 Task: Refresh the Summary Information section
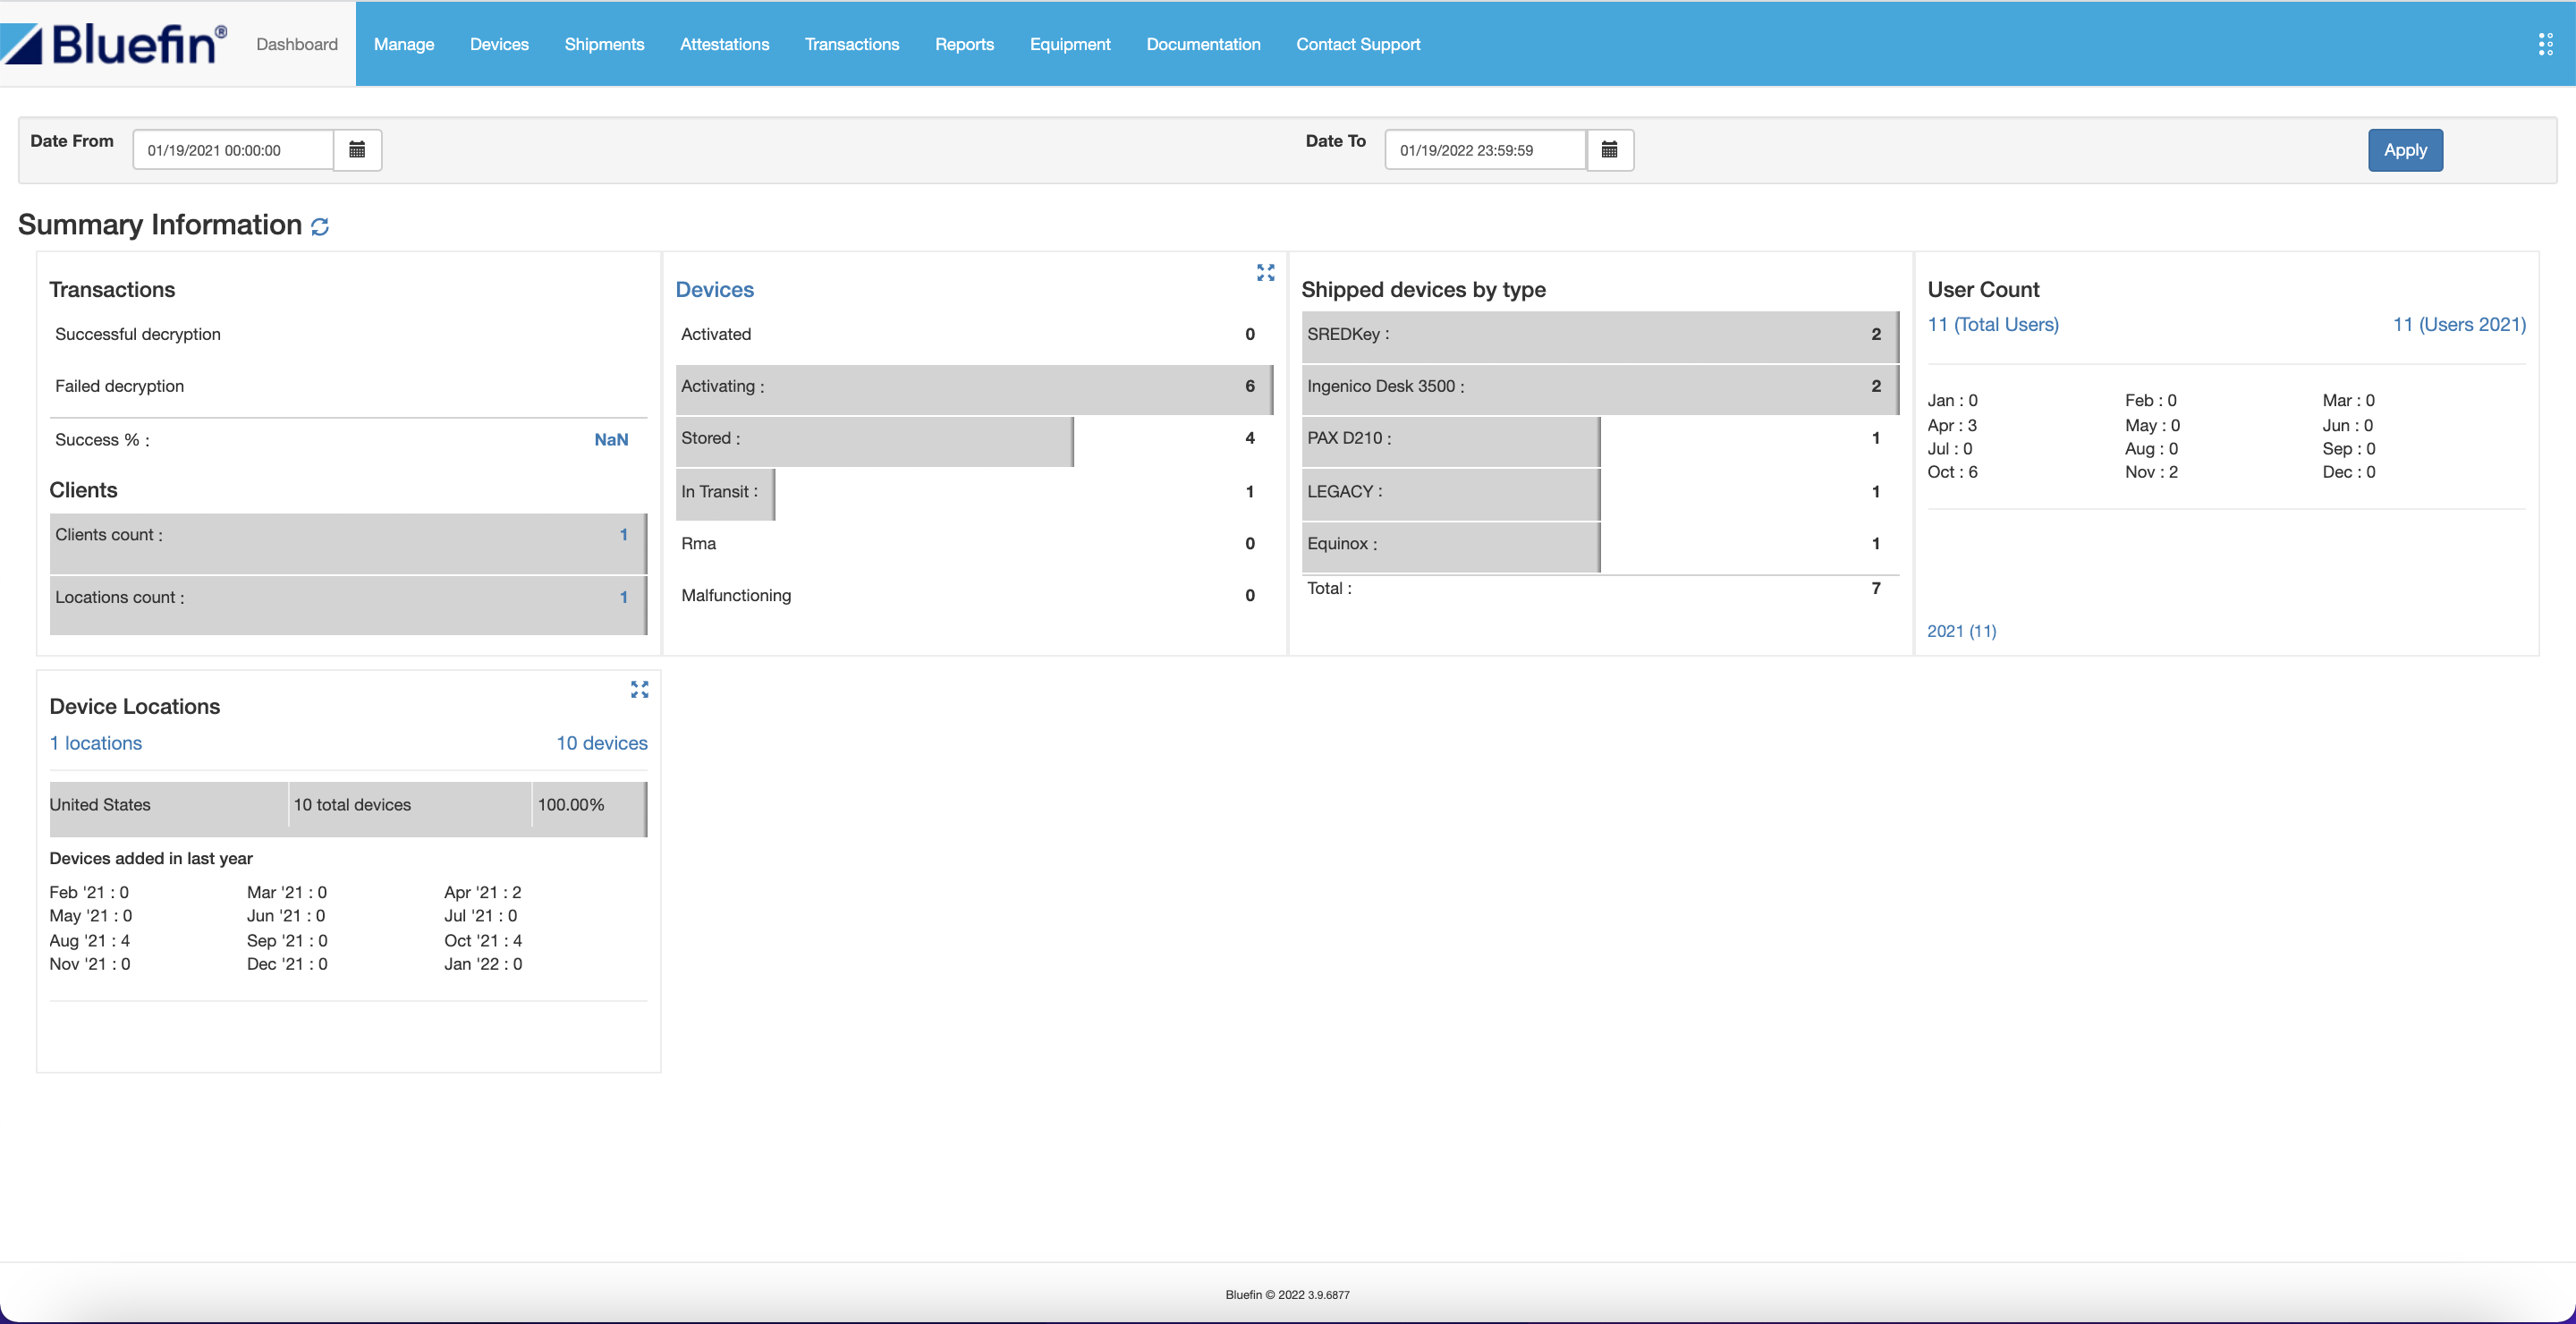[x=320, y=227]
